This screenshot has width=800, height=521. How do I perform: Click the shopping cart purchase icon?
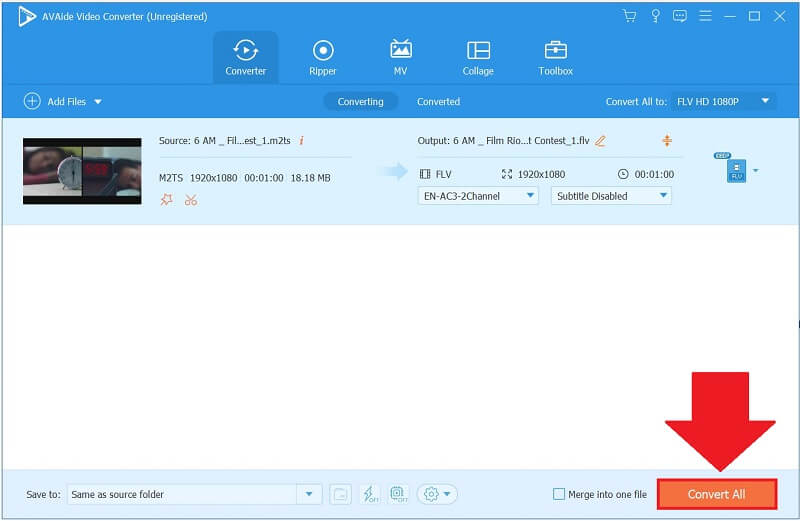[x=629, y=16]
